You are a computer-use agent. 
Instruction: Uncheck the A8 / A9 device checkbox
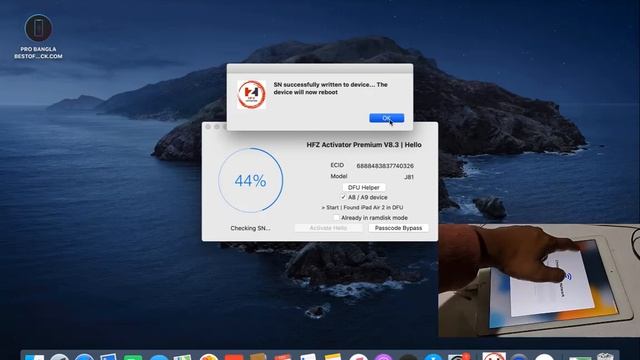(343, 197)
